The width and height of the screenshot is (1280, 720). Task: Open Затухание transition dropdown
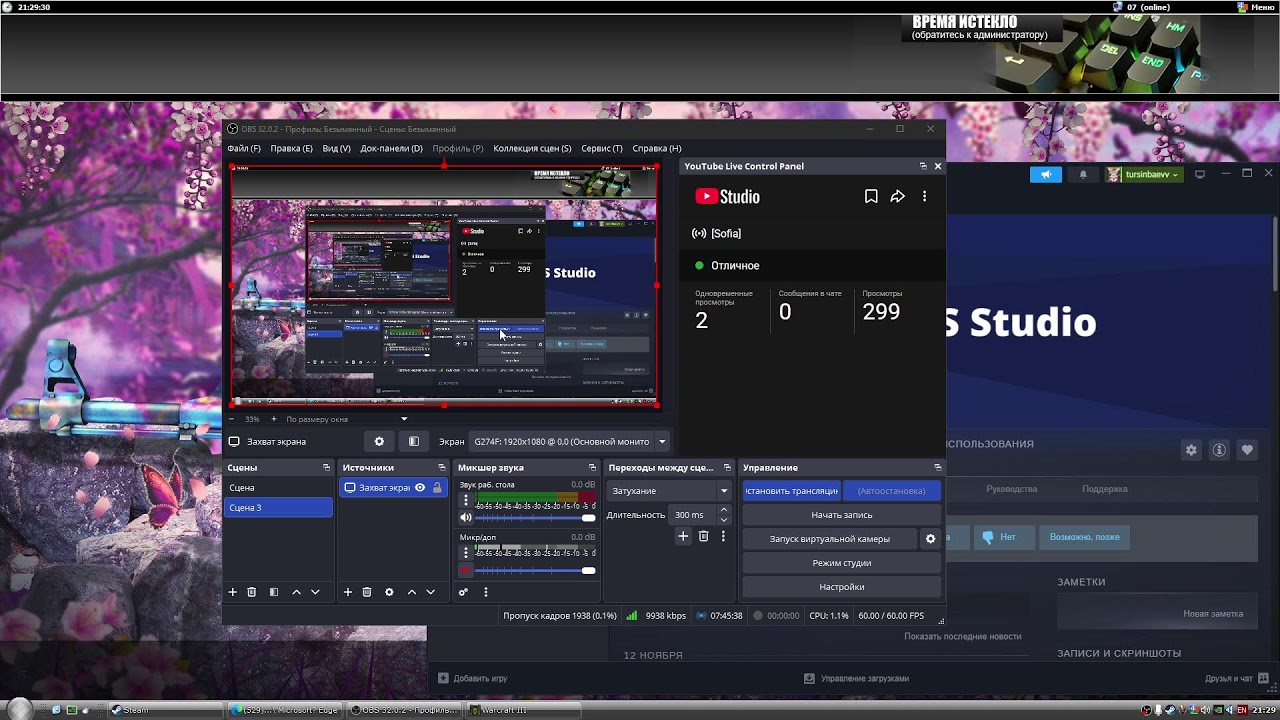(669, 491)
